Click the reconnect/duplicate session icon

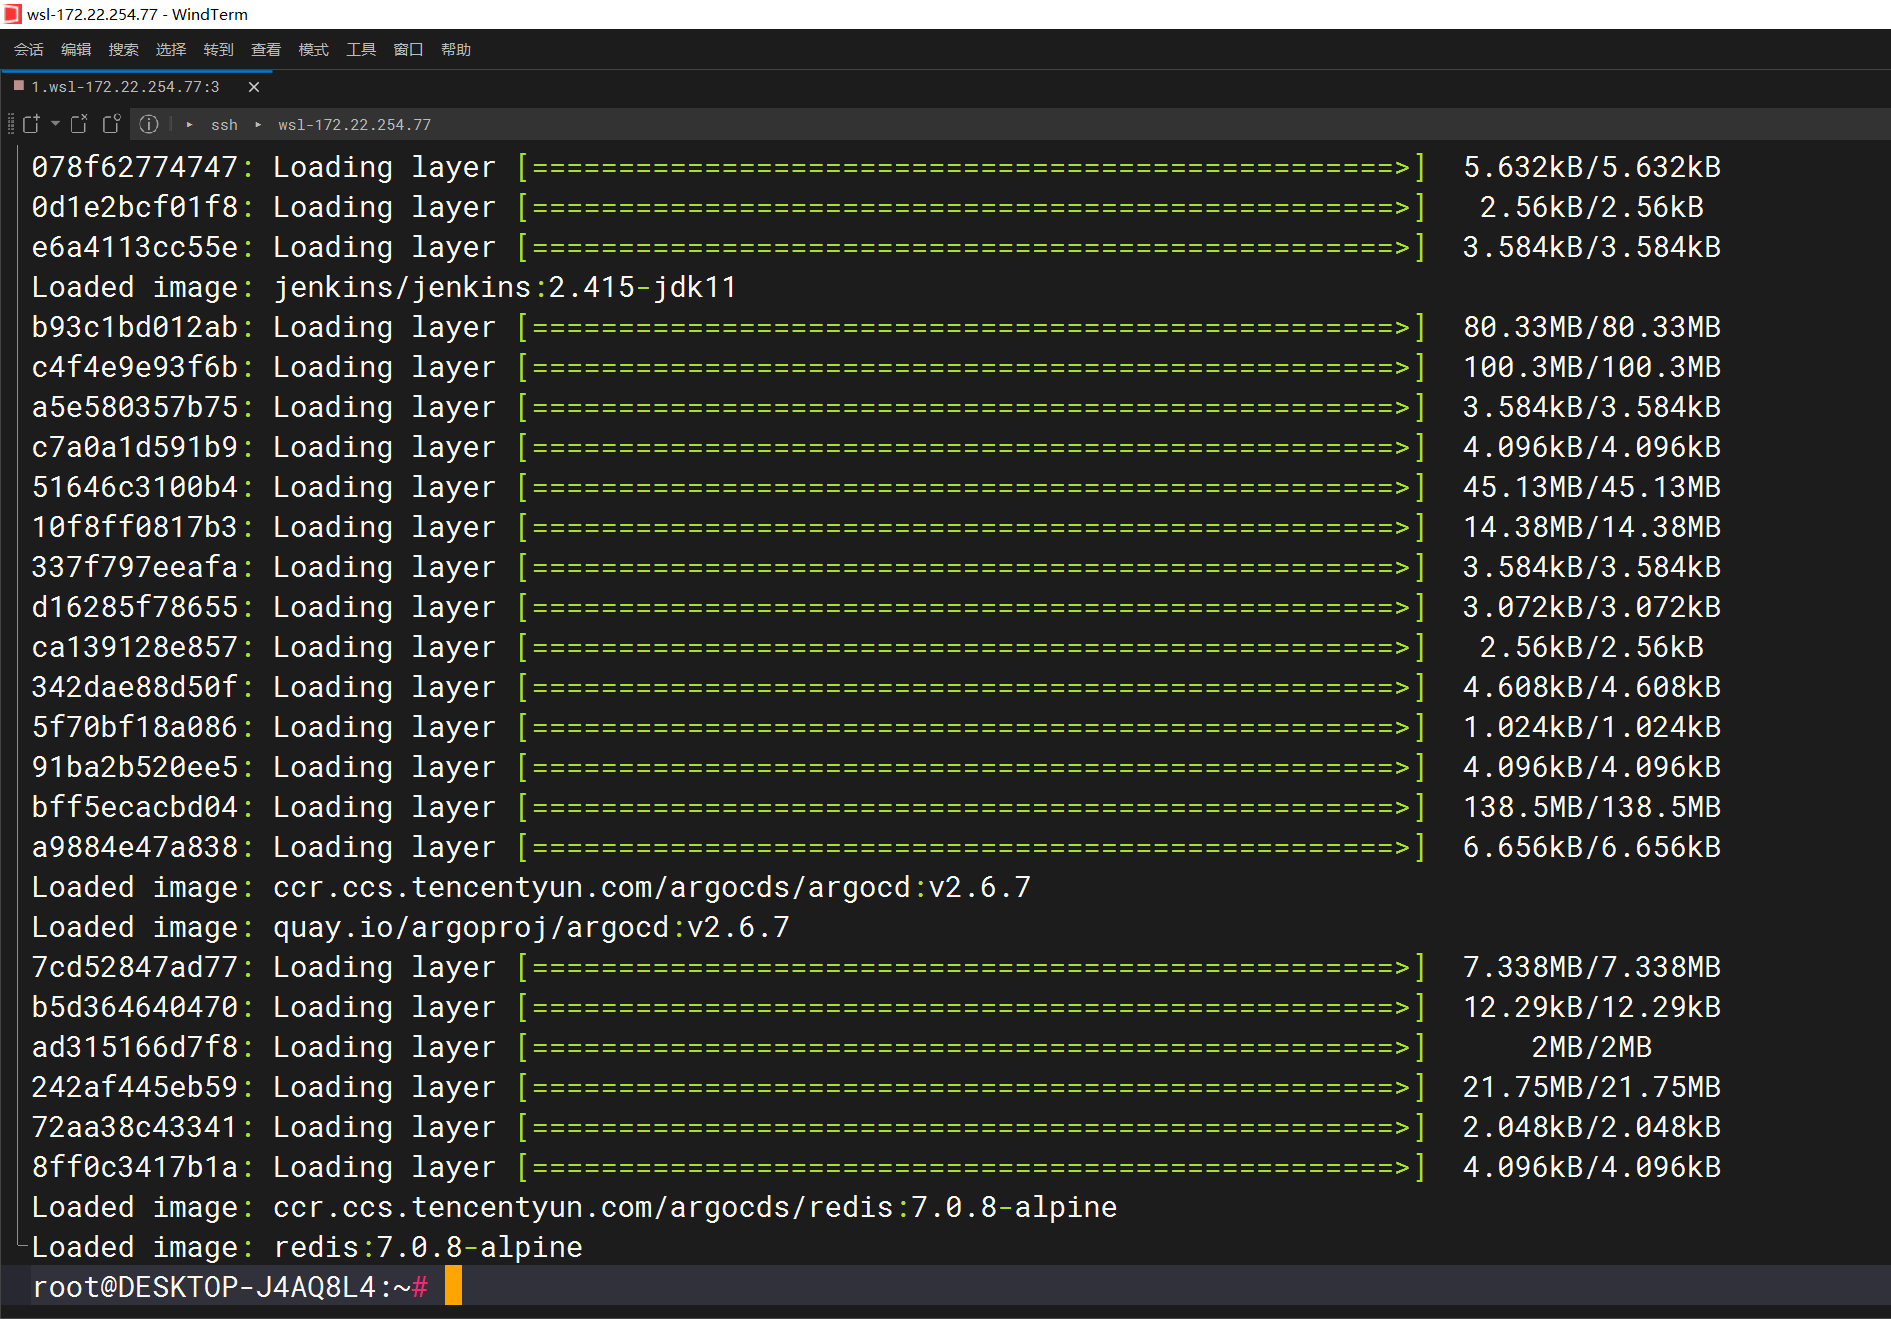click(111, 124)
